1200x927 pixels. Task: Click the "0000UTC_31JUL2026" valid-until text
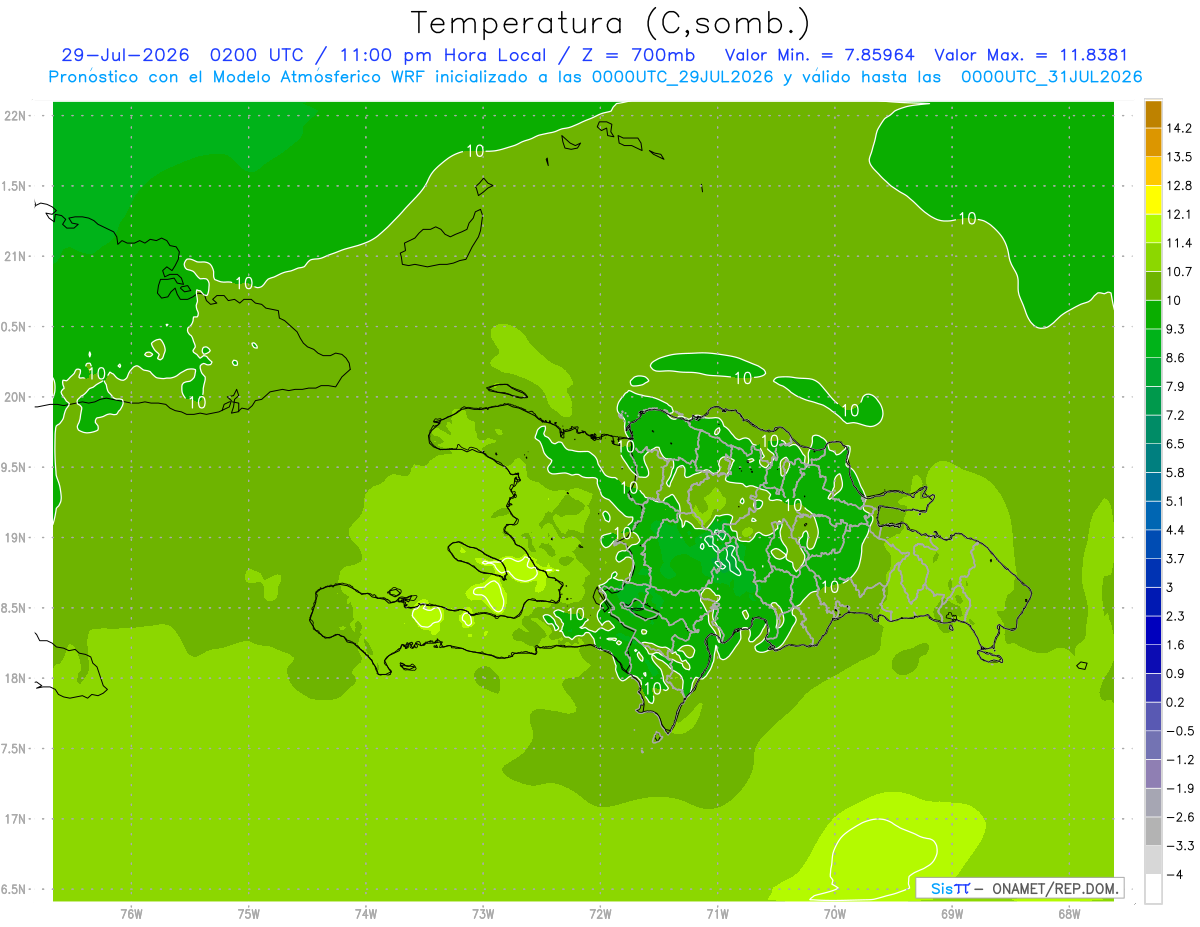[1052, 77]
